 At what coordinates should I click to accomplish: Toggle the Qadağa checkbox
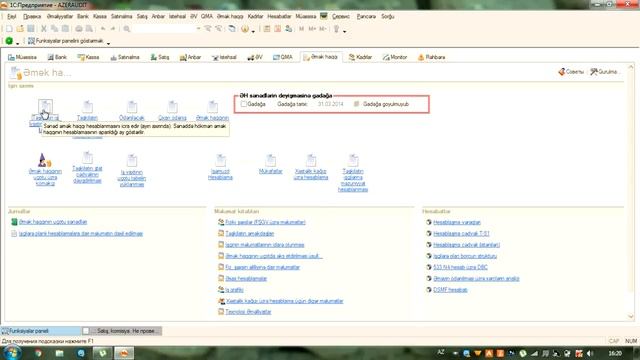tap(244, 104)
